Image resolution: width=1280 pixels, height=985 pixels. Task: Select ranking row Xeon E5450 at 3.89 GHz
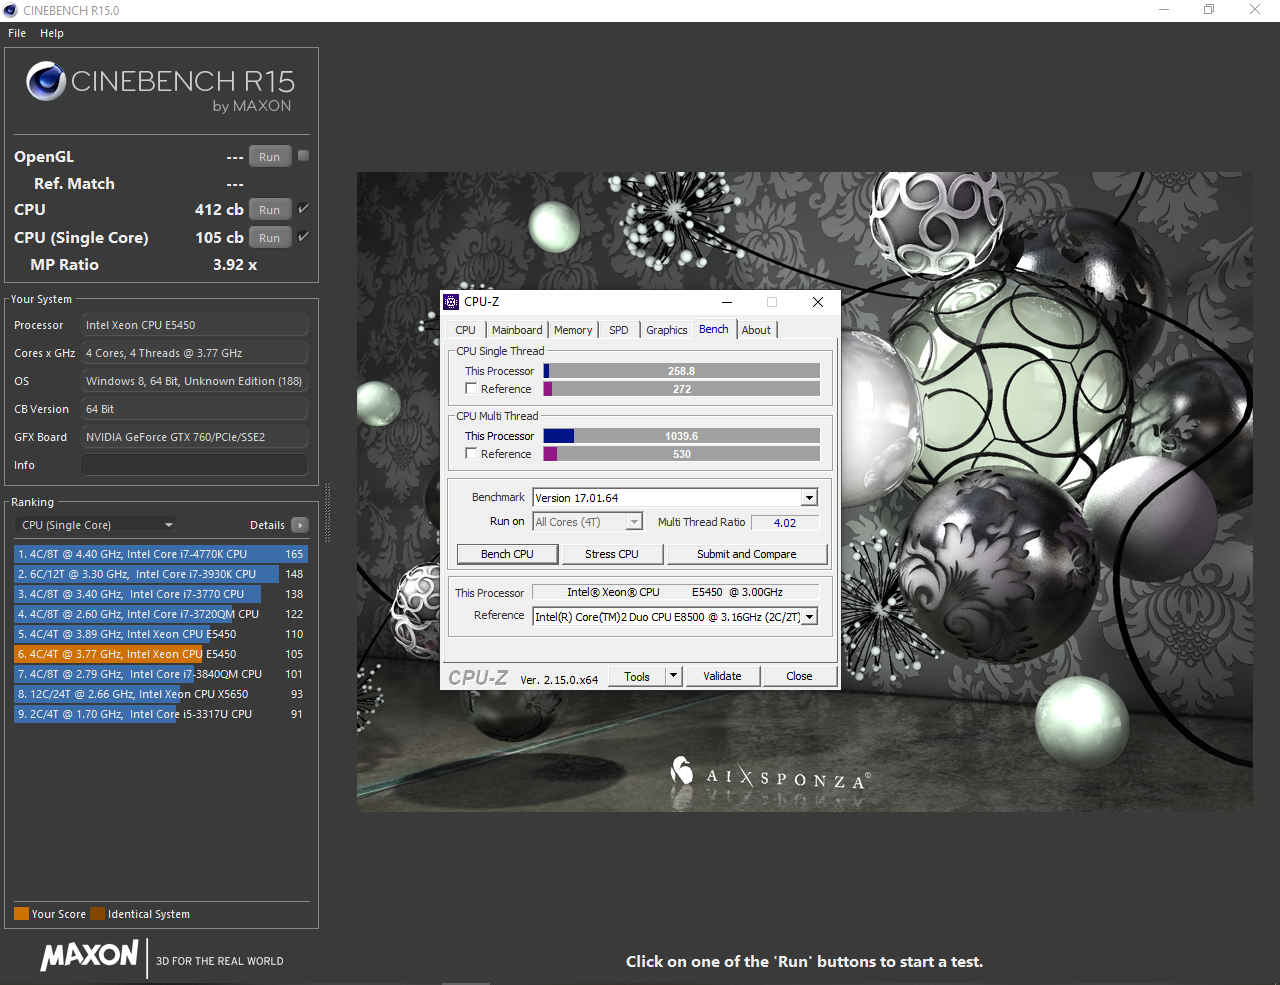point(160,634)
